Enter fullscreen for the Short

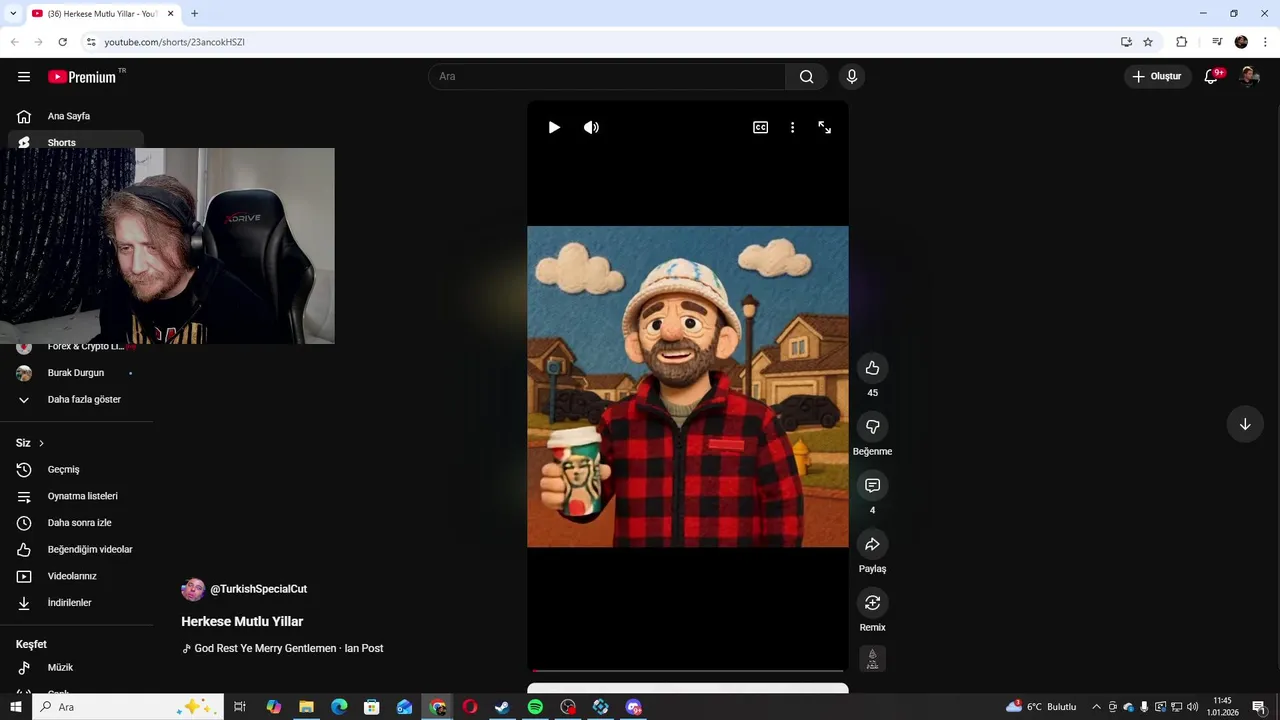tap(825, 128)
